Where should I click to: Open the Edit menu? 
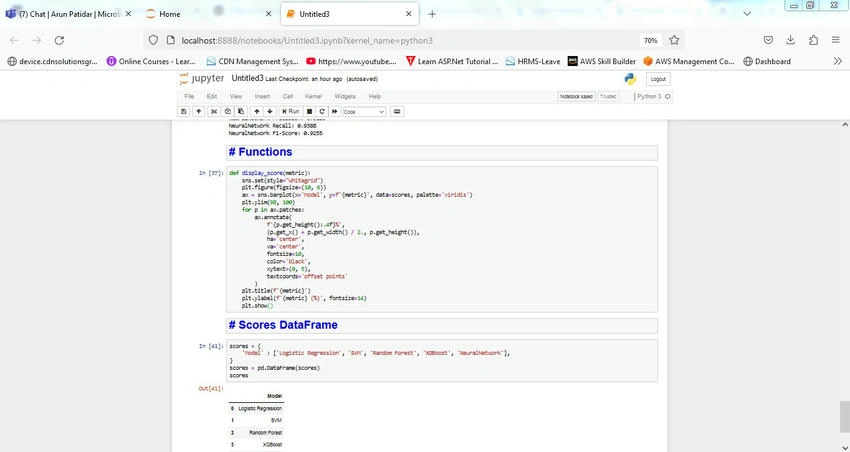tap(212, 96)
